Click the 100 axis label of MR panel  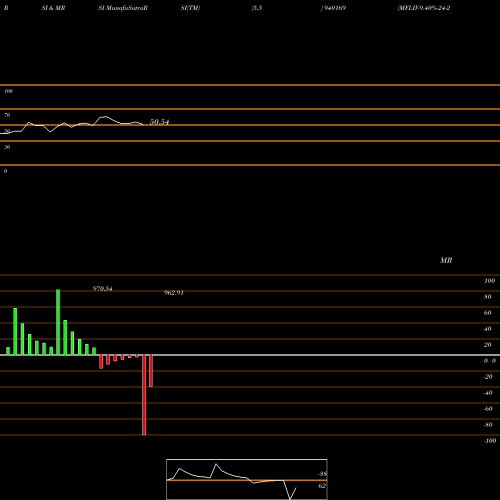(489, 281)
